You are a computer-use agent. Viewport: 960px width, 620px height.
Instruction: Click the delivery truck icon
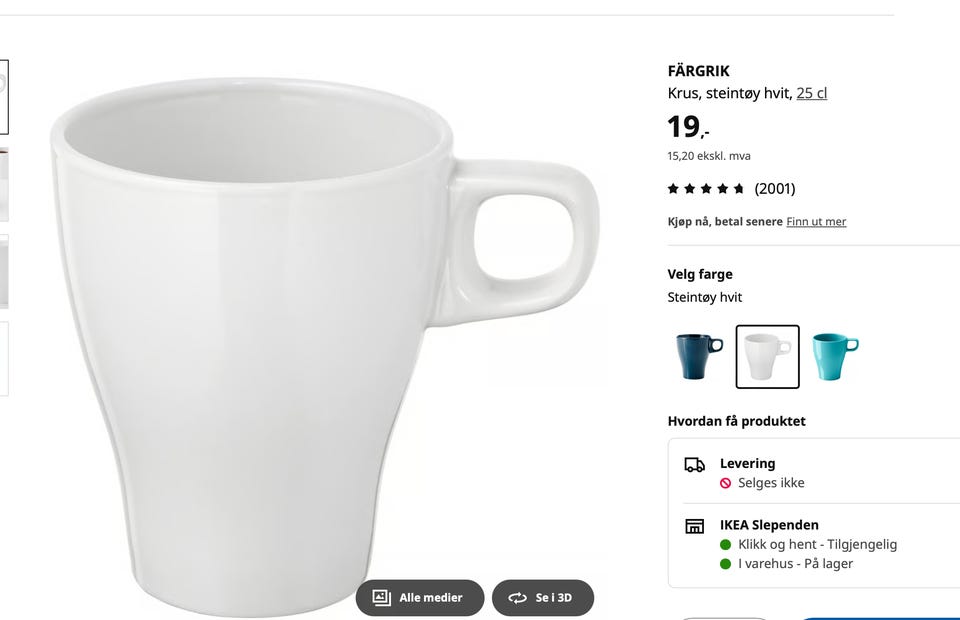694,465
